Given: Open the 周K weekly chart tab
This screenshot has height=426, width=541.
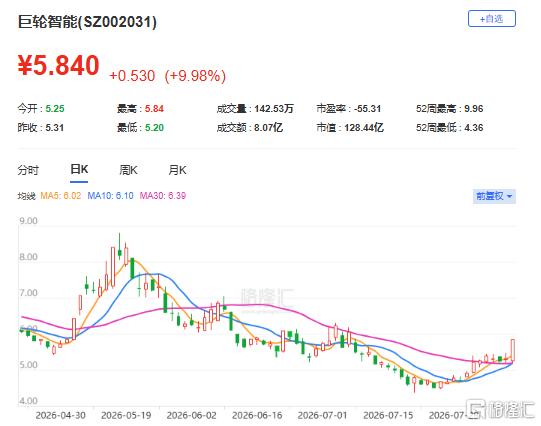Looking at the screenshot, I should [x=128, y=170].
